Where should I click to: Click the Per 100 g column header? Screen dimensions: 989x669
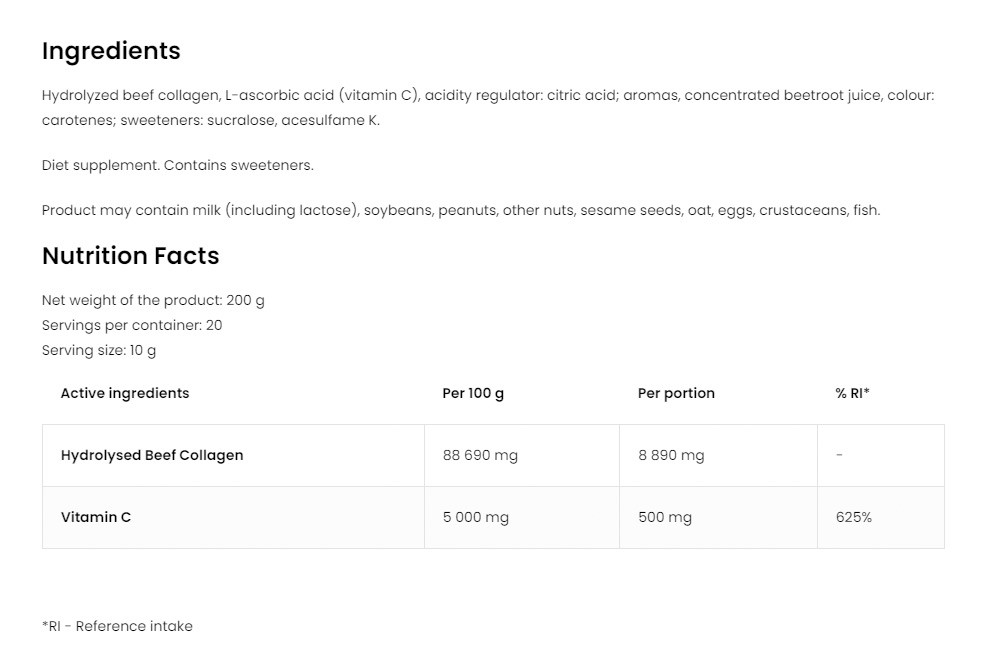coord(473,393)
